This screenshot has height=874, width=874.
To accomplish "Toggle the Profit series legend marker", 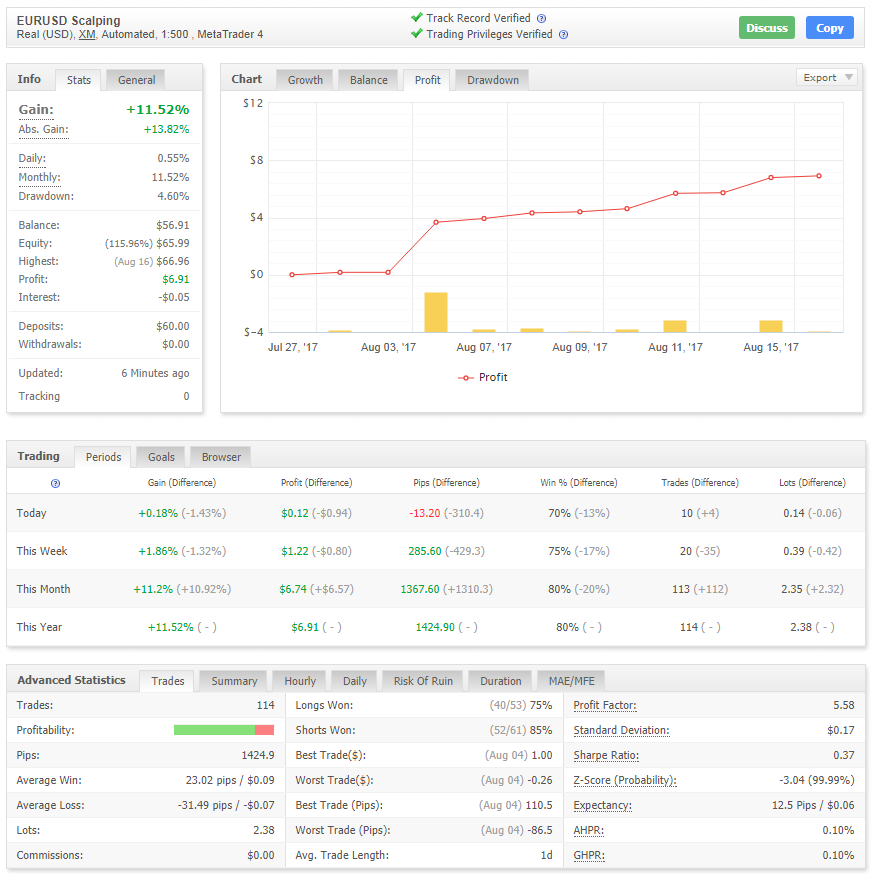I will click(465, 378).
